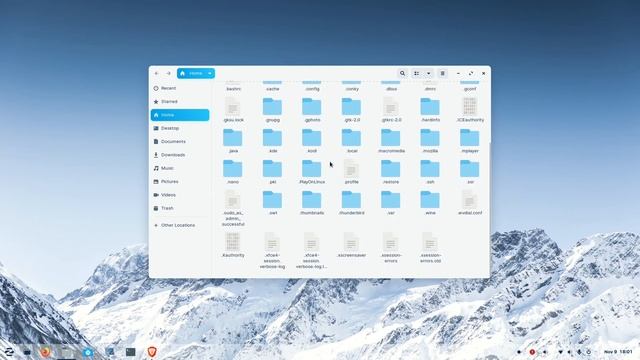Select the .swt folder
The image size is (640, 360).
272,200
